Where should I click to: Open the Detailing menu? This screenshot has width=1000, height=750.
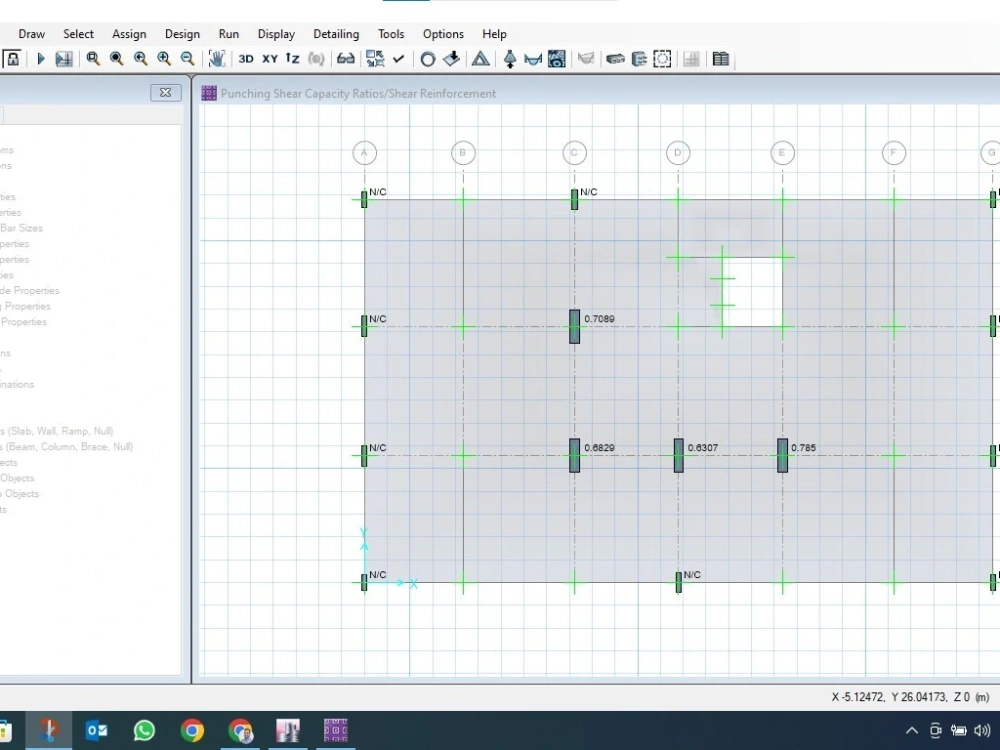336,33
